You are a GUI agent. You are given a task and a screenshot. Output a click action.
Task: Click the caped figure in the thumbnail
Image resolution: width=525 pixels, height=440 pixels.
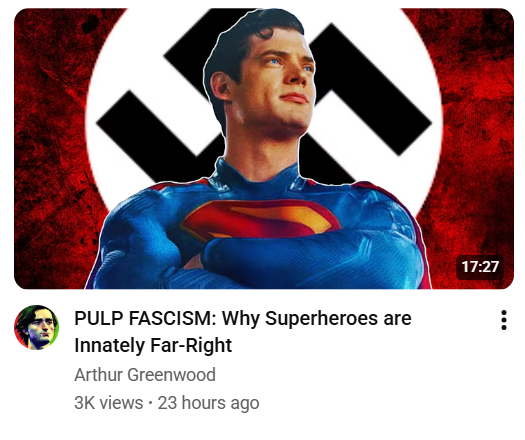point(259,149)
